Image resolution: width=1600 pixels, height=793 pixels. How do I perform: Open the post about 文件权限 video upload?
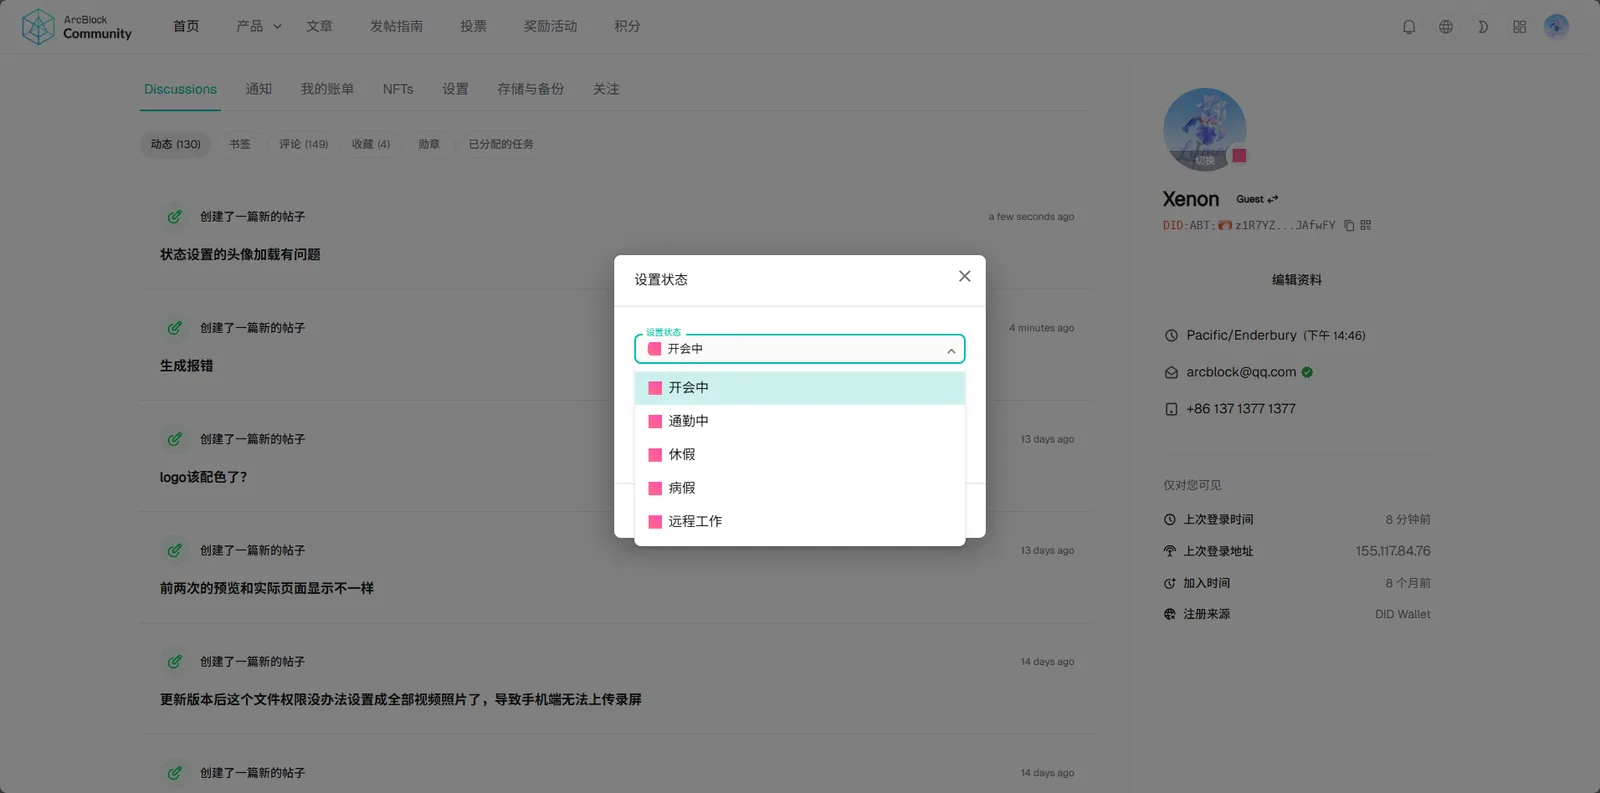(x=401, y=700)
